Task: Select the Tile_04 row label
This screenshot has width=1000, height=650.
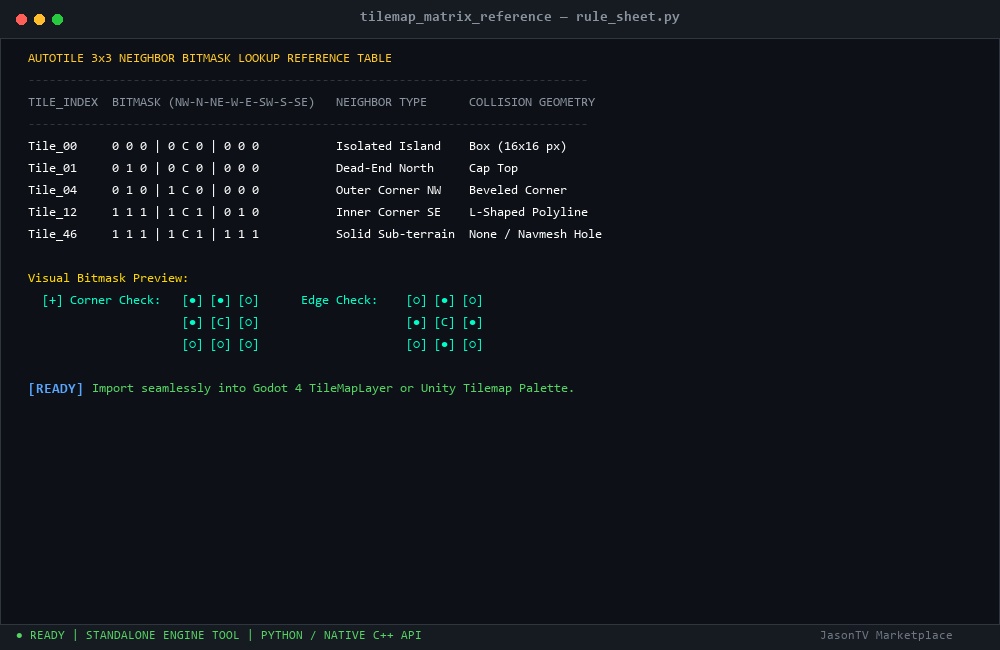Action: click(52, 190)
